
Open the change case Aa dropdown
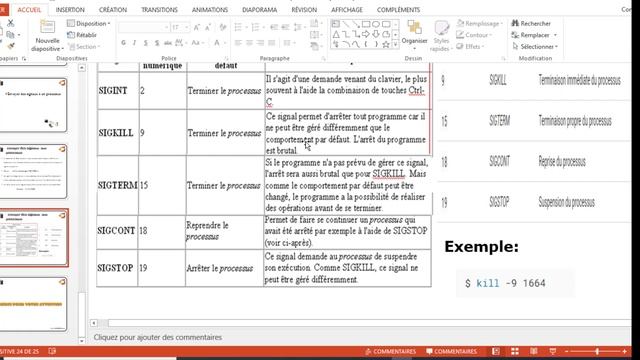tap(197, 42)
